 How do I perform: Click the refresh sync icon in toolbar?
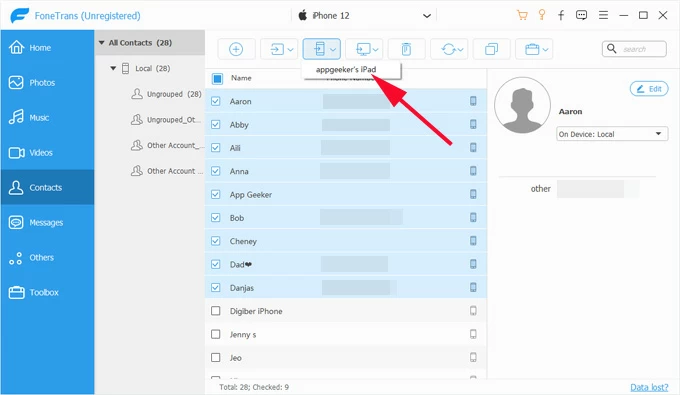(451, 49)
